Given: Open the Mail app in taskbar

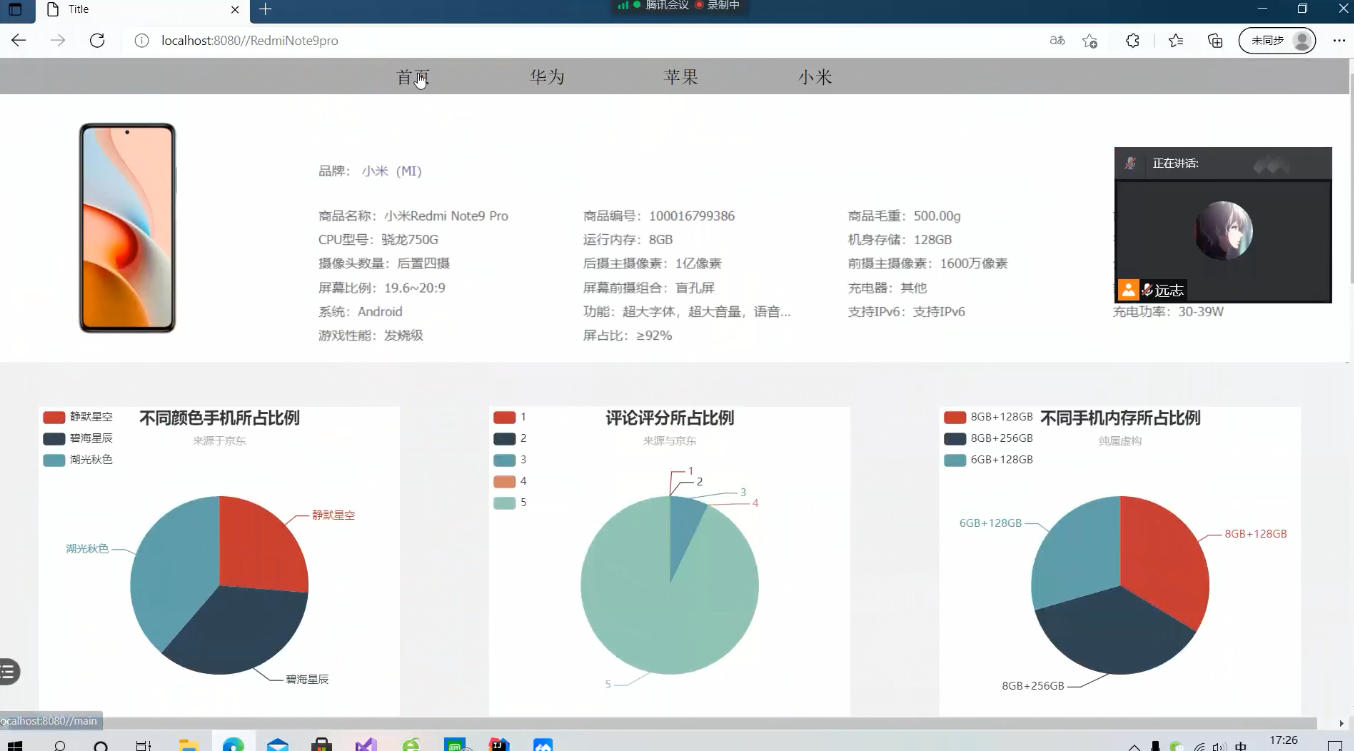Looking at the screenshot, I should (277, 745).
